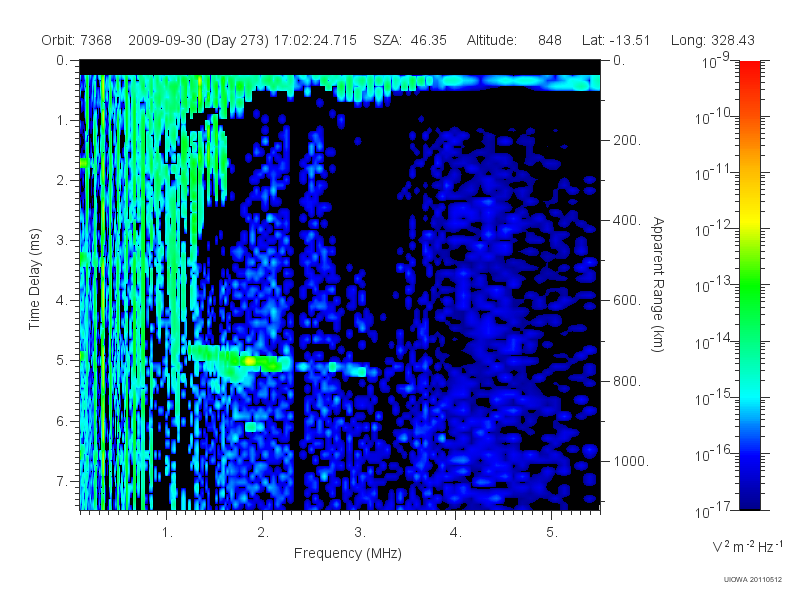
Task: Click the frequency tick label "2."
Action: coord(263,533)
